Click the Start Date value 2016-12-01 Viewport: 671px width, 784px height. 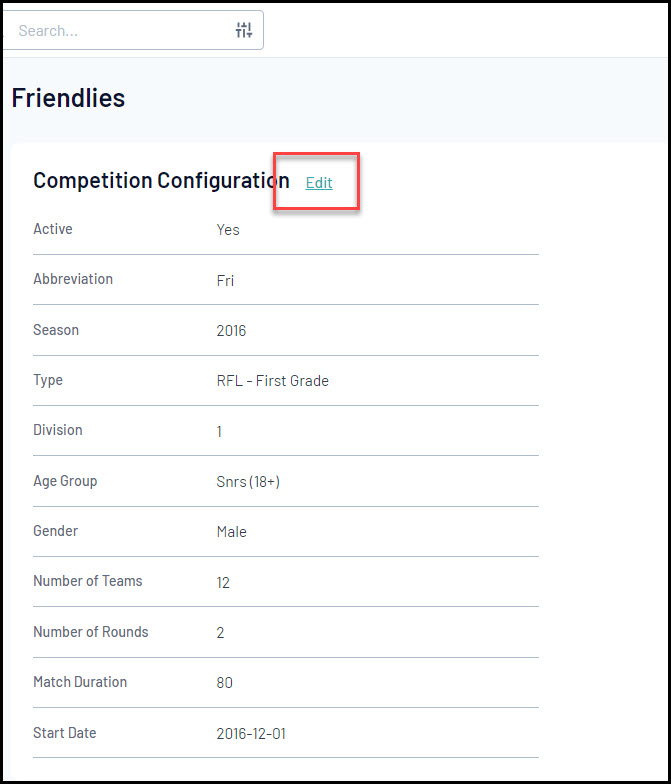pyautogui.click(x=251, y=734)
